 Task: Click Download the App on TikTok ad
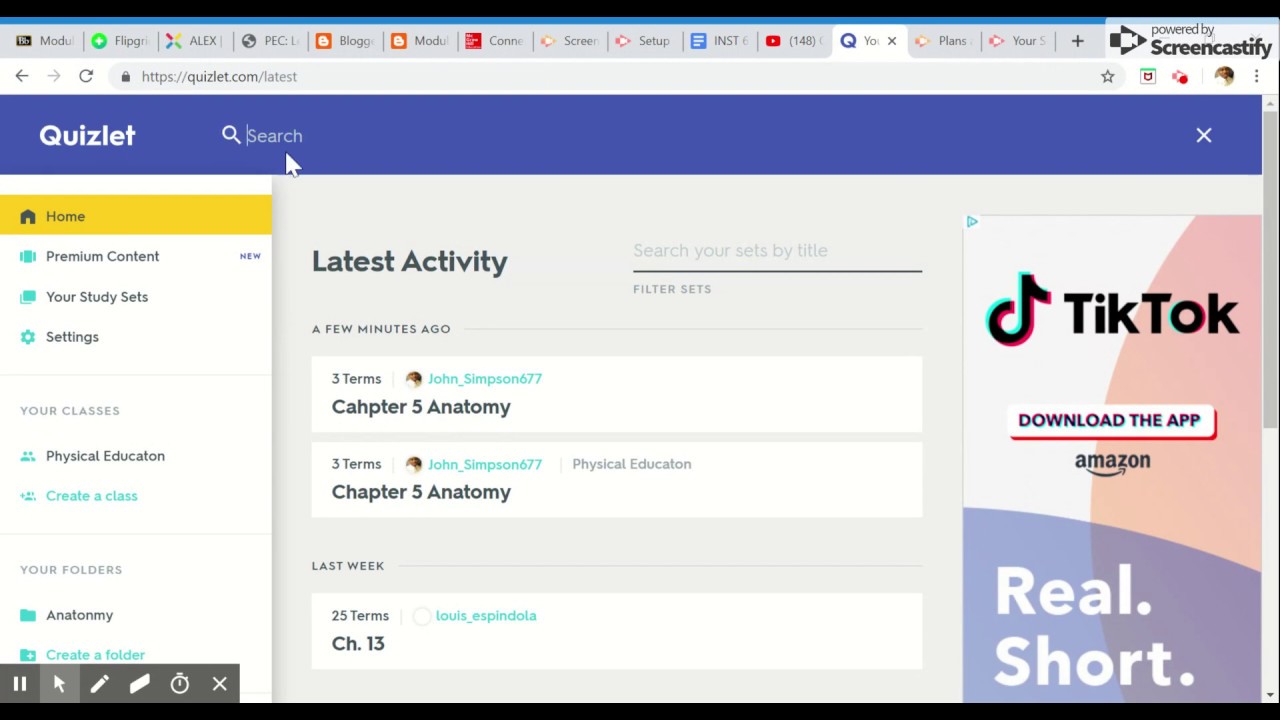click(1110, 421)
